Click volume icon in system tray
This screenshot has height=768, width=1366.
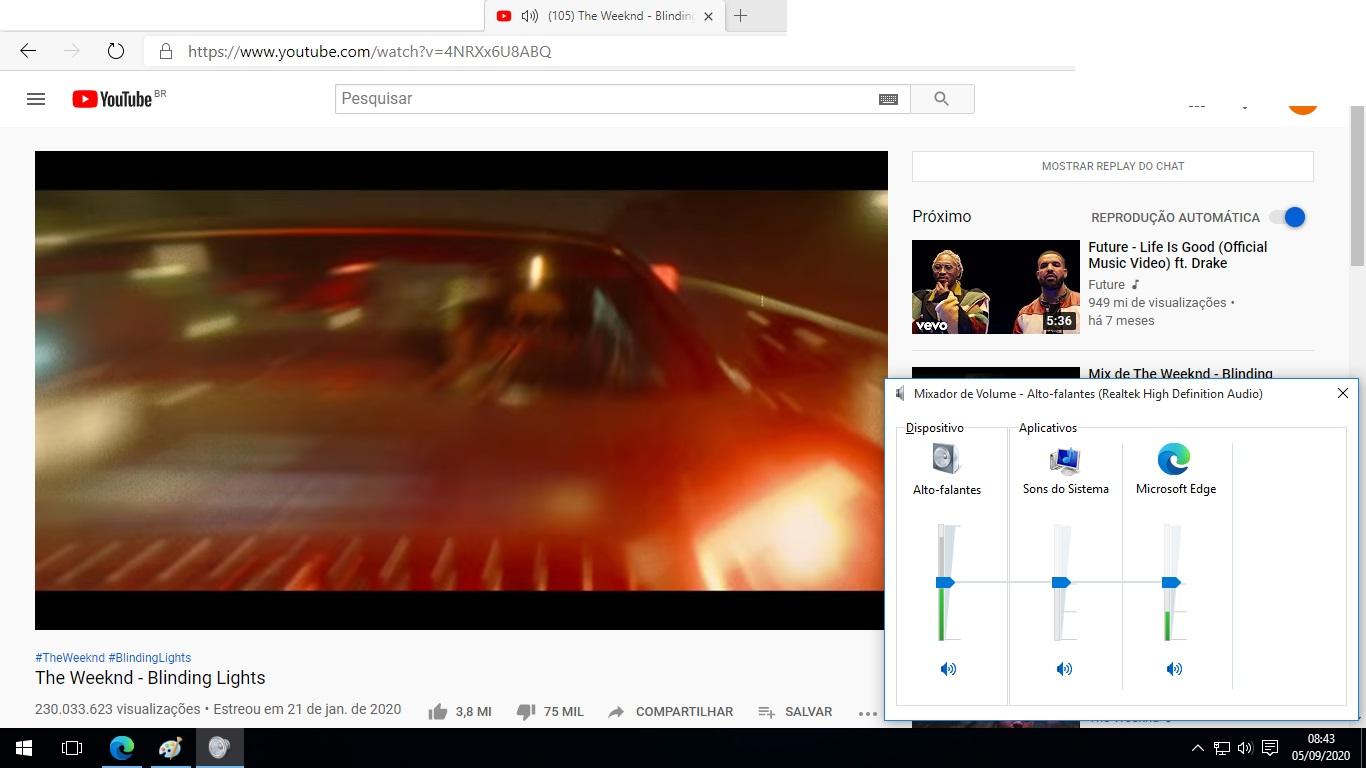(x=1245, y=748)
